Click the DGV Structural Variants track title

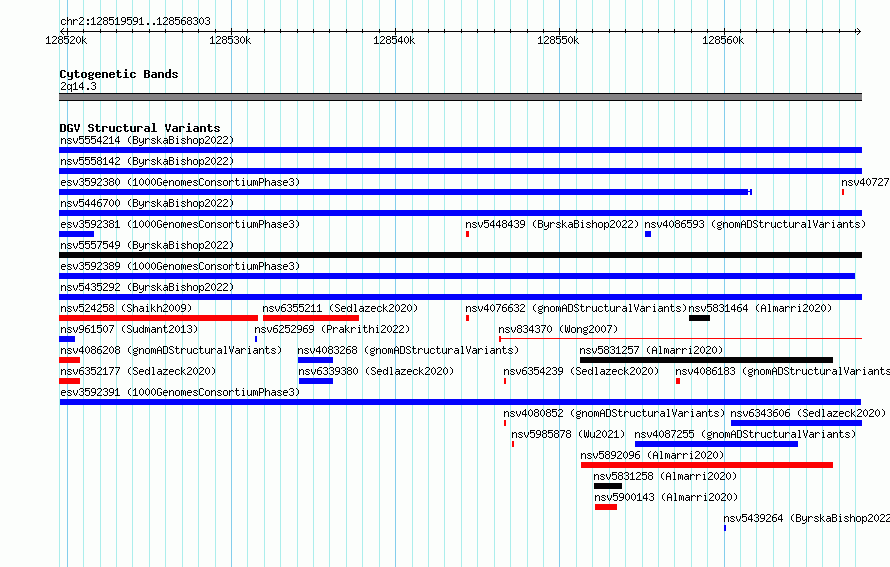point(140,128)
